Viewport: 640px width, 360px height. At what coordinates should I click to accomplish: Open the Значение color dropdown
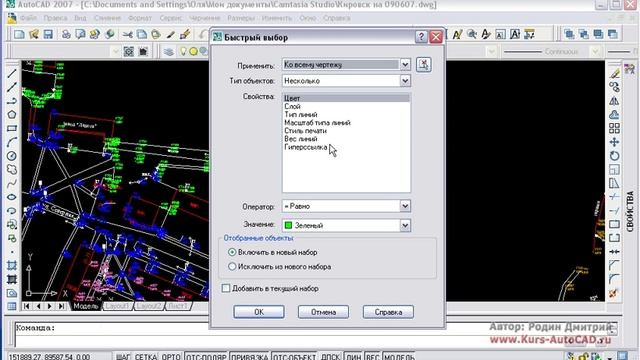coord(405,225)
